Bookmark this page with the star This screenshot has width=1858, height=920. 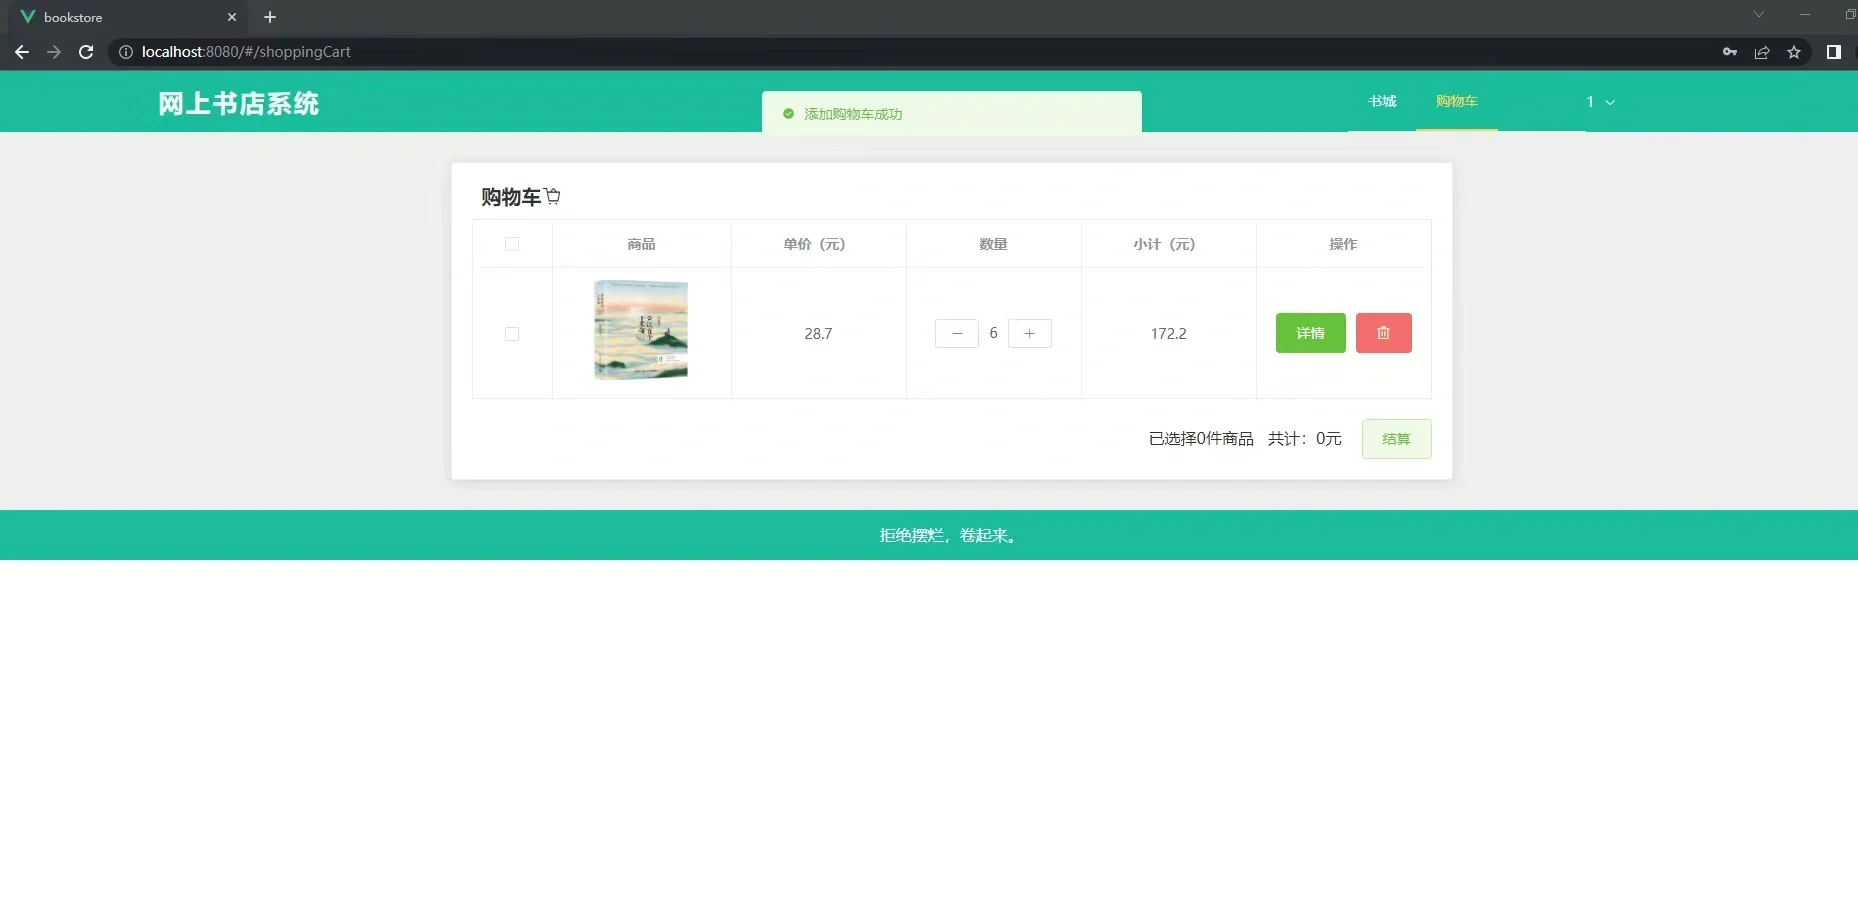point(1794,52)
